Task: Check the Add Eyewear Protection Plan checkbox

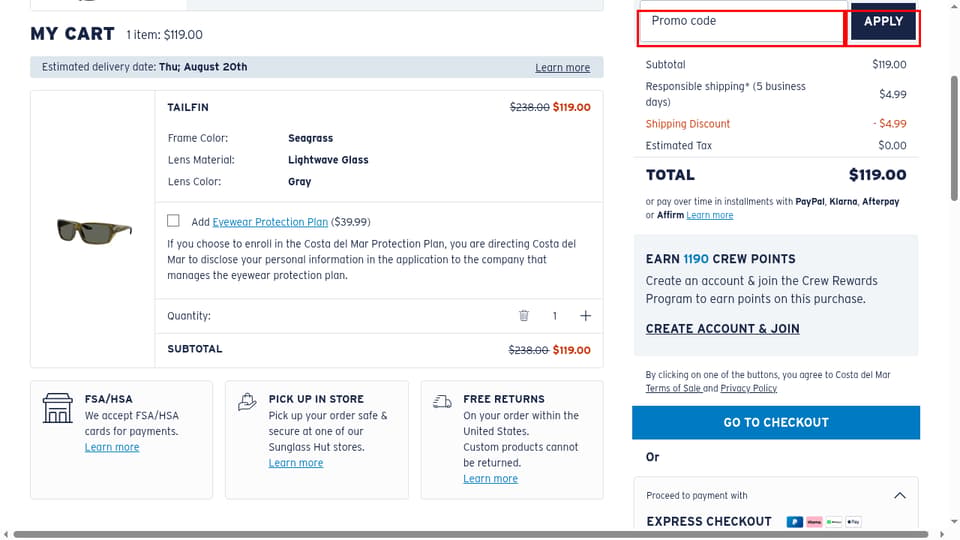Action: click(x=173, y=220)
